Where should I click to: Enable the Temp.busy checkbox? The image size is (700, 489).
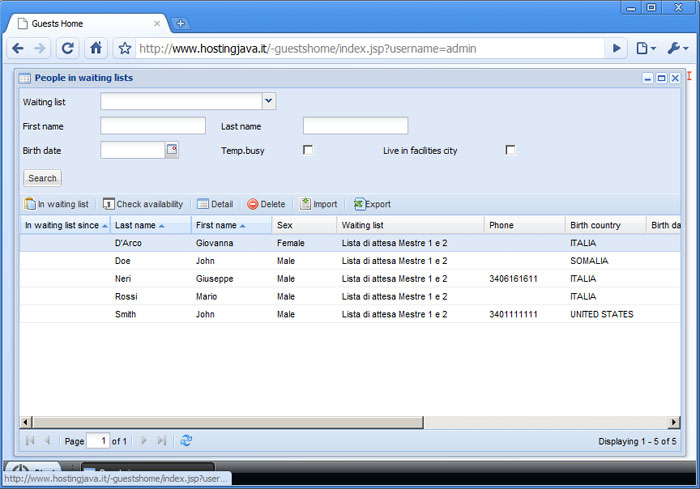pyautogui.click(x=308, y=150)
